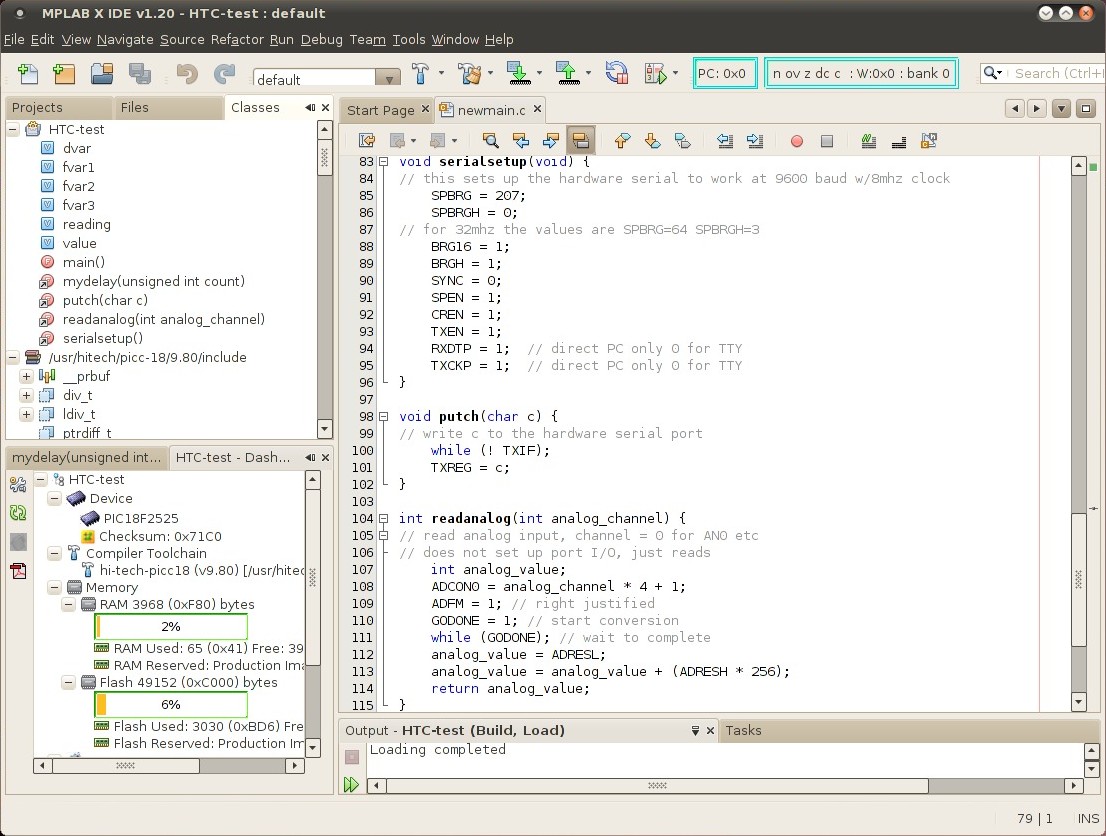Click the Find Selection magnifier icon

tap(490, 140)
